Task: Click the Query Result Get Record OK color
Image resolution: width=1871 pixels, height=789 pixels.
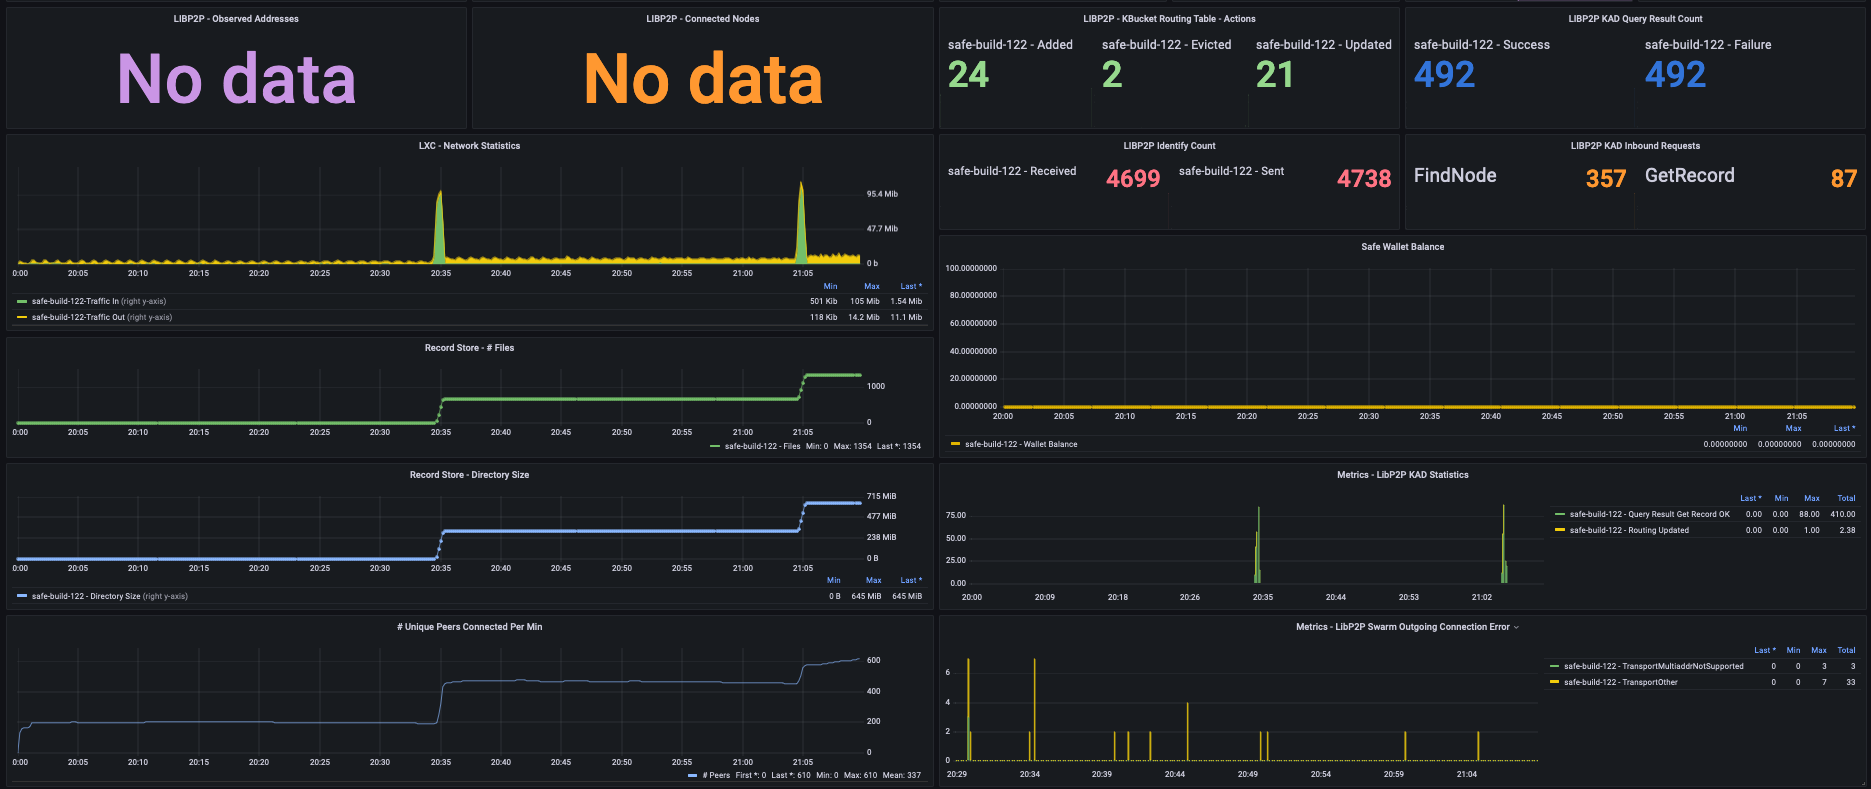Action: click(x=1560, y=514)
